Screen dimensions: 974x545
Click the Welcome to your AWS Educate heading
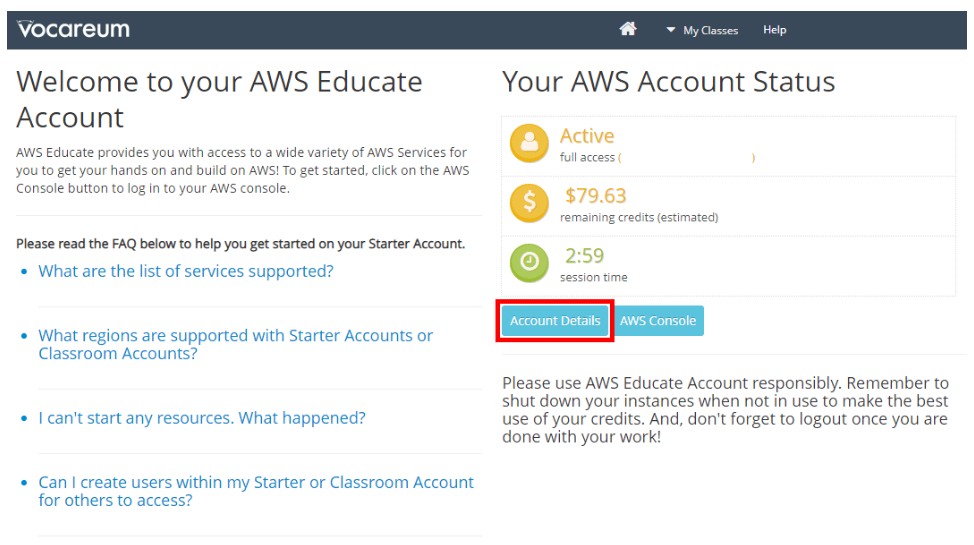click(219, 99)
